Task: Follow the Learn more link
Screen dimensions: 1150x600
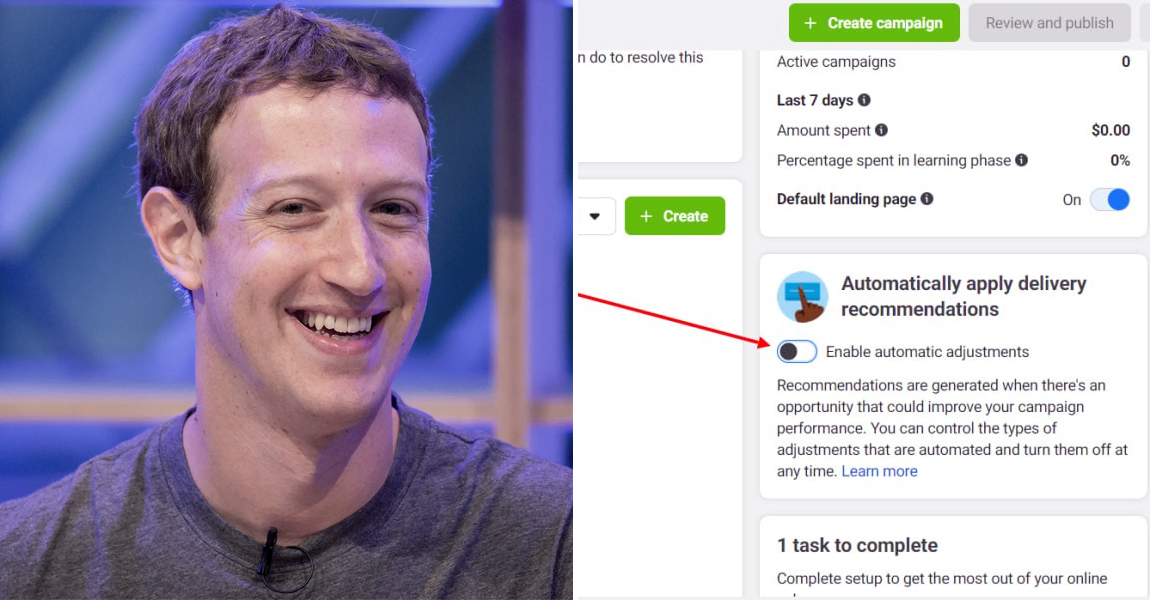Action: click(879, 472)
